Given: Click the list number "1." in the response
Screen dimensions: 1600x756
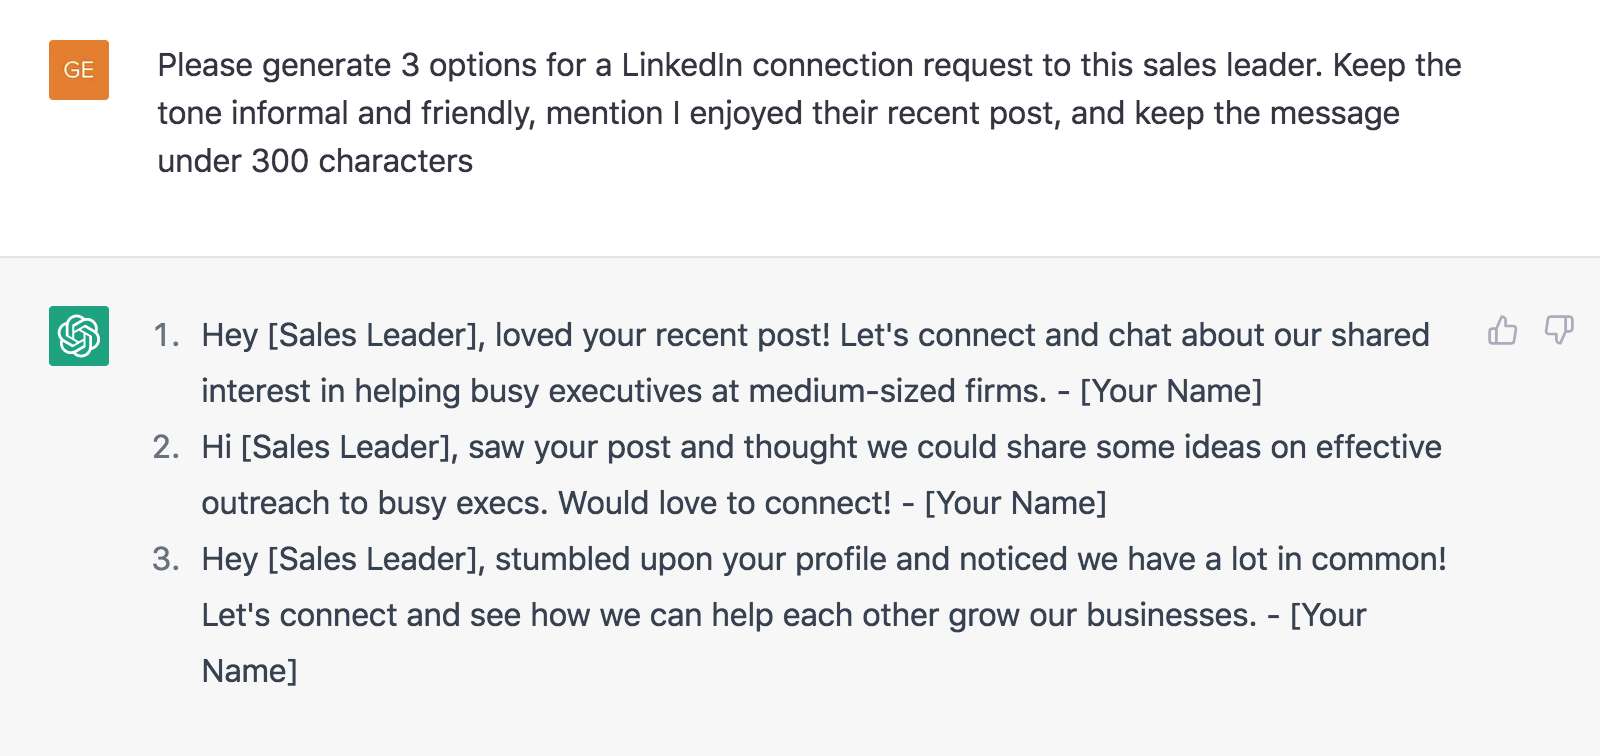Looking at the screenshot, I should pos(166,335).
